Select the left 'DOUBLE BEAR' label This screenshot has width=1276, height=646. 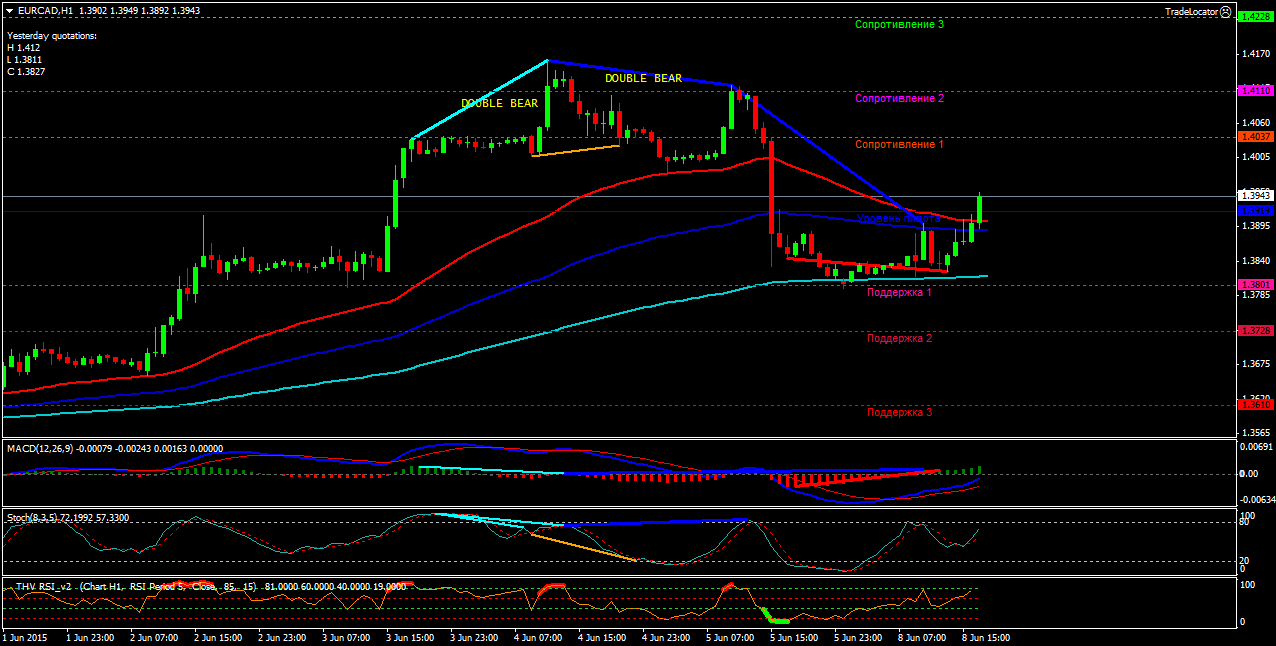pyautogui.click(x=499, y=103)
